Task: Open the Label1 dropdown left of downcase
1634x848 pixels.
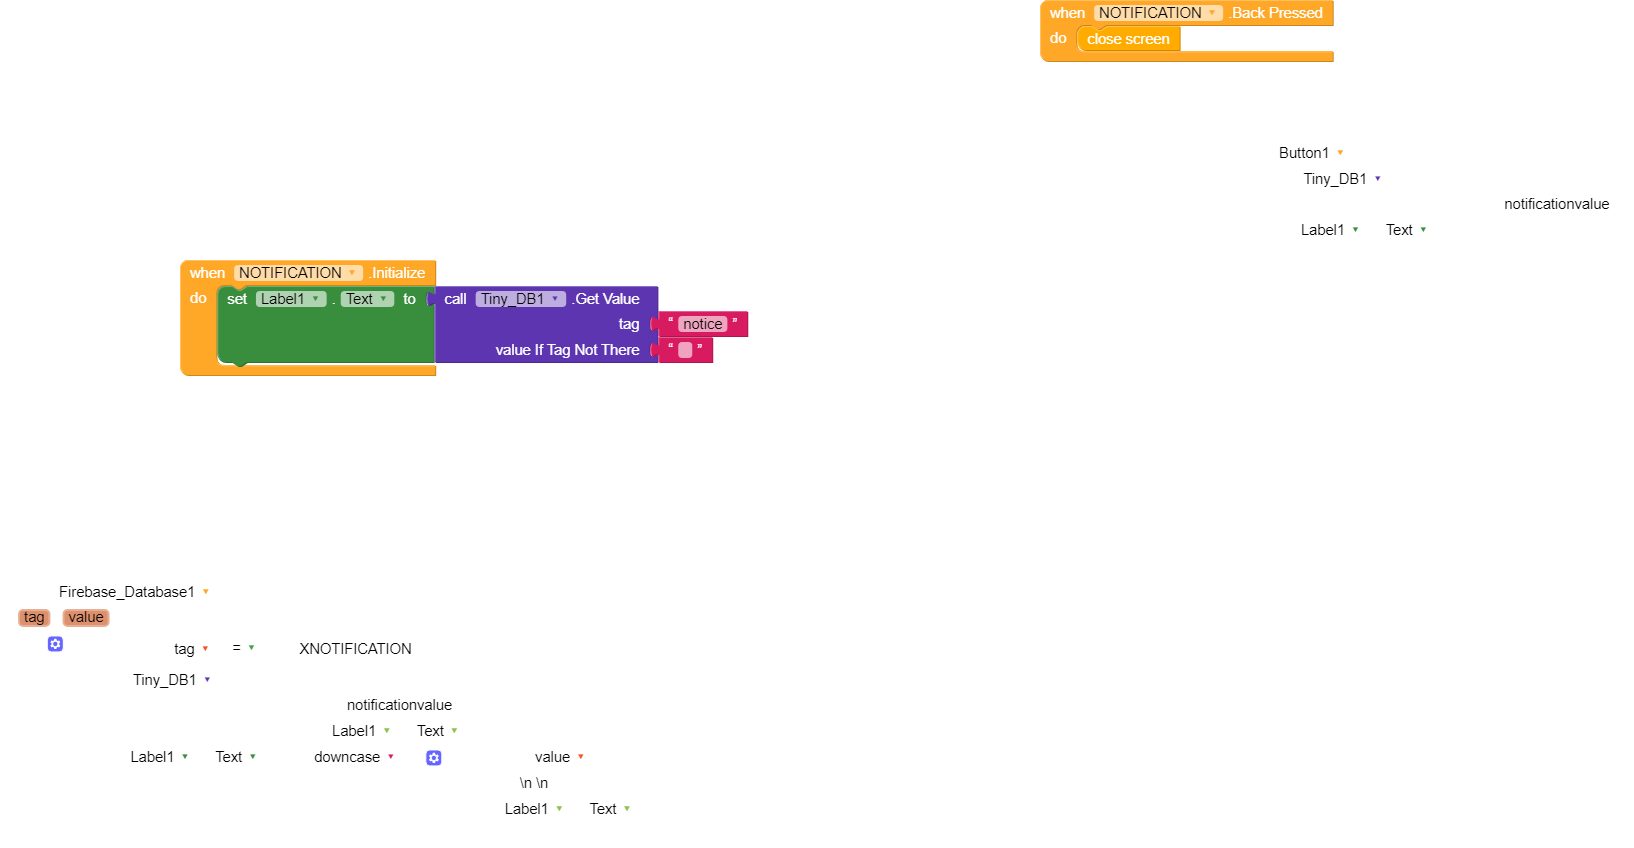Action: click(158, 757)
